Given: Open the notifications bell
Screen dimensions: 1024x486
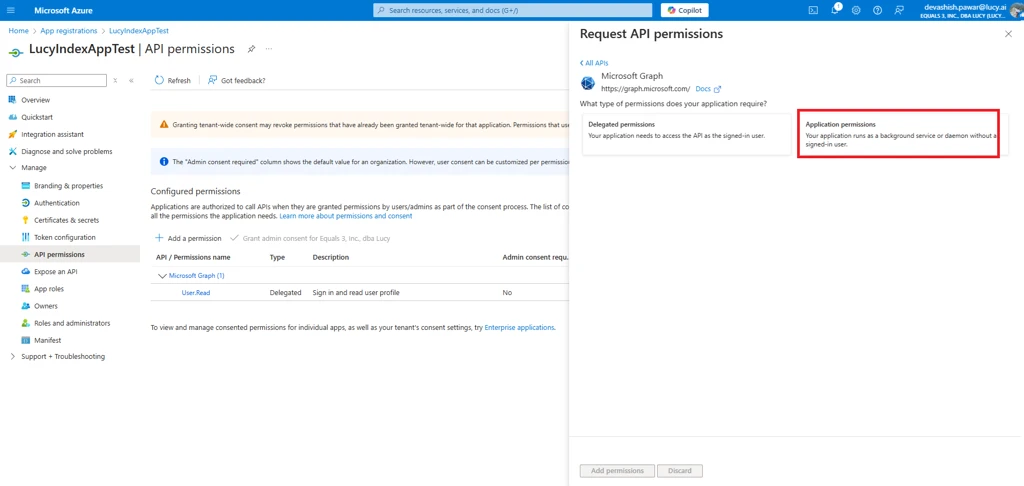Looking at the screenshot, I should pos(835,10).
